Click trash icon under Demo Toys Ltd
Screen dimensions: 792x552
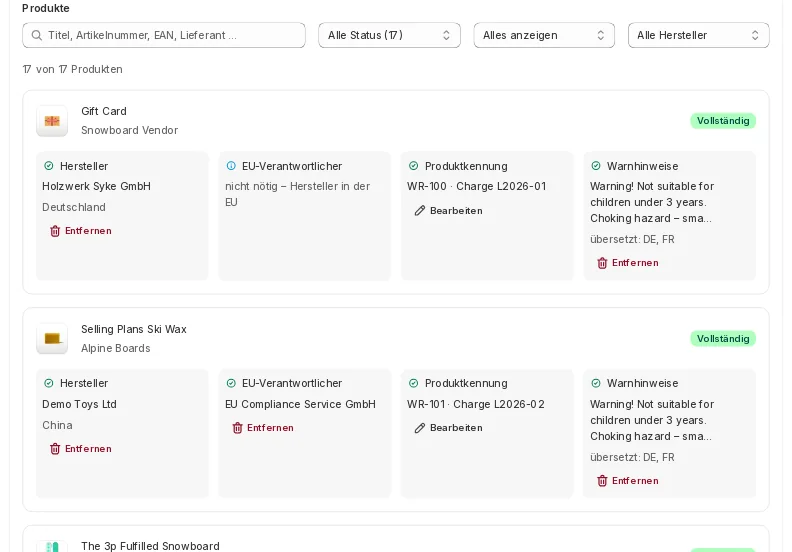pos(55,448)
